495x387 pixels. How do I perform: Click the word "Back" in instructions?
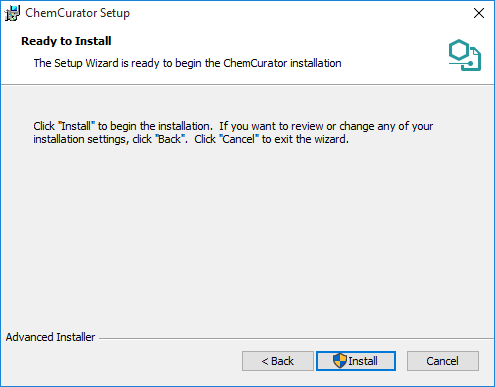[x=170, y=139]
